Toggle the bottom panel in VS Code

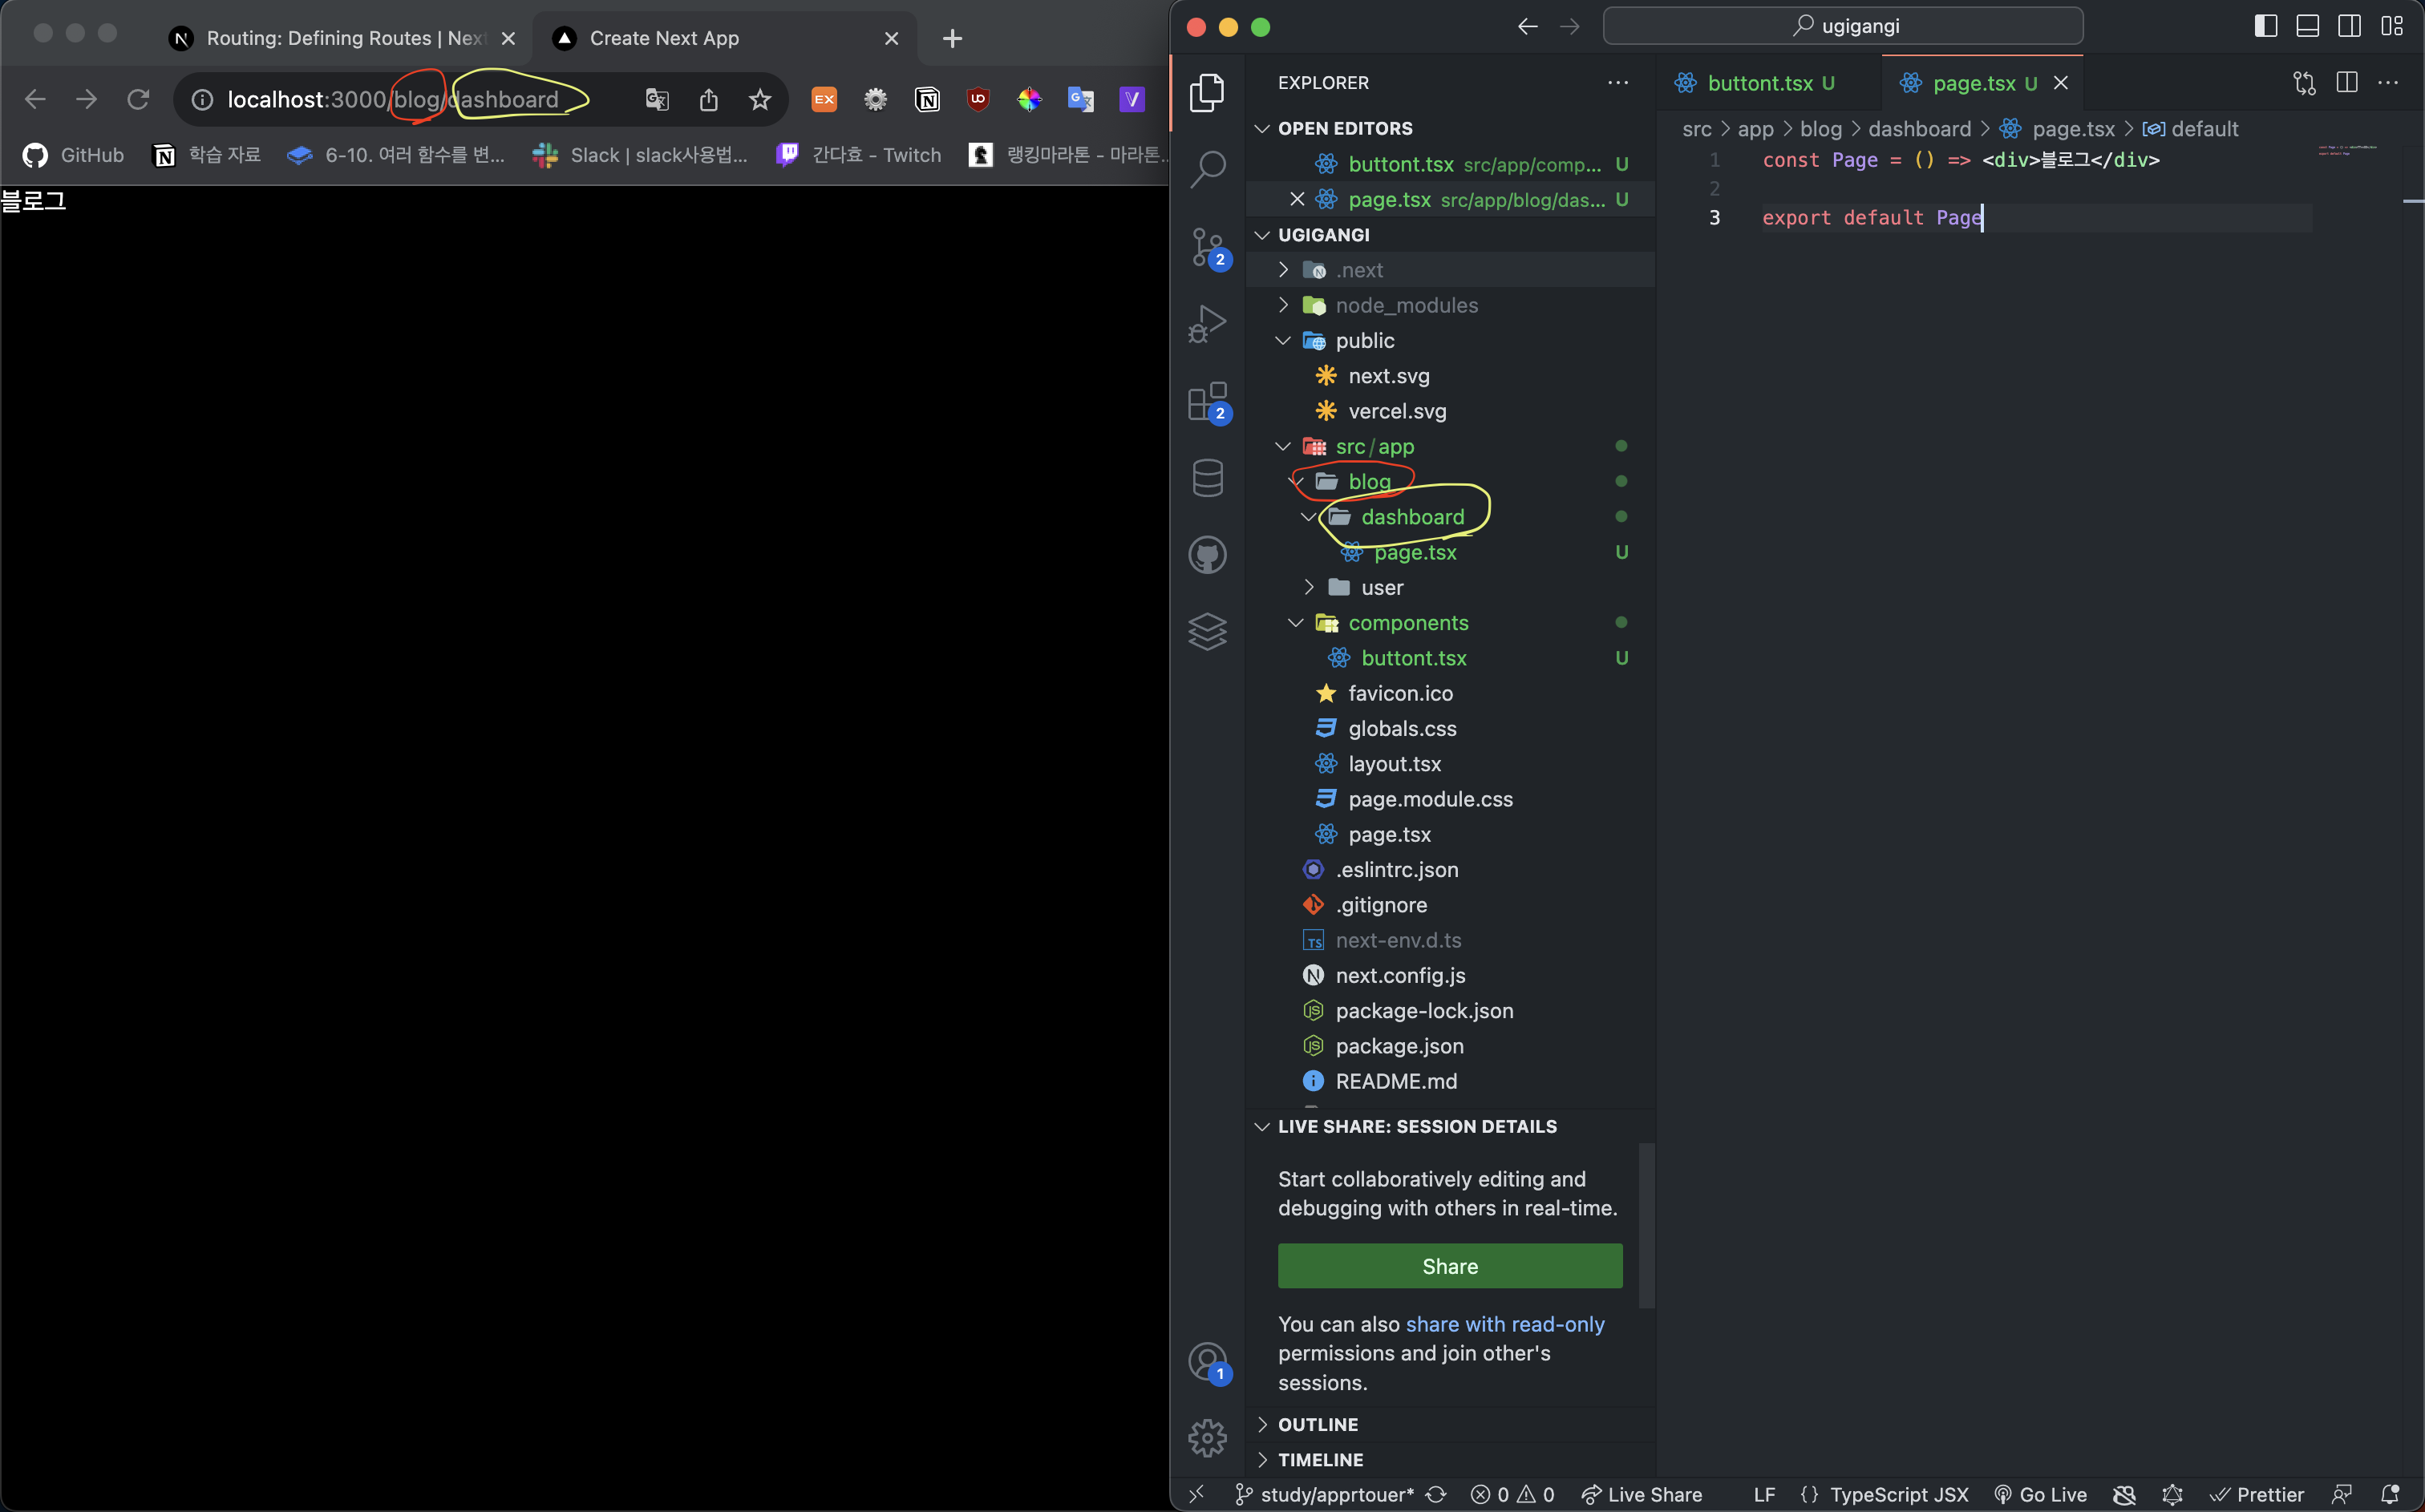click(2308, 26)
